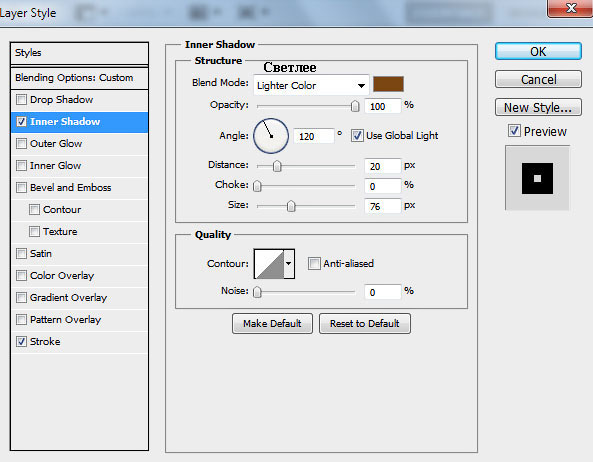Select Blending Options: Custom

point(79,78)
